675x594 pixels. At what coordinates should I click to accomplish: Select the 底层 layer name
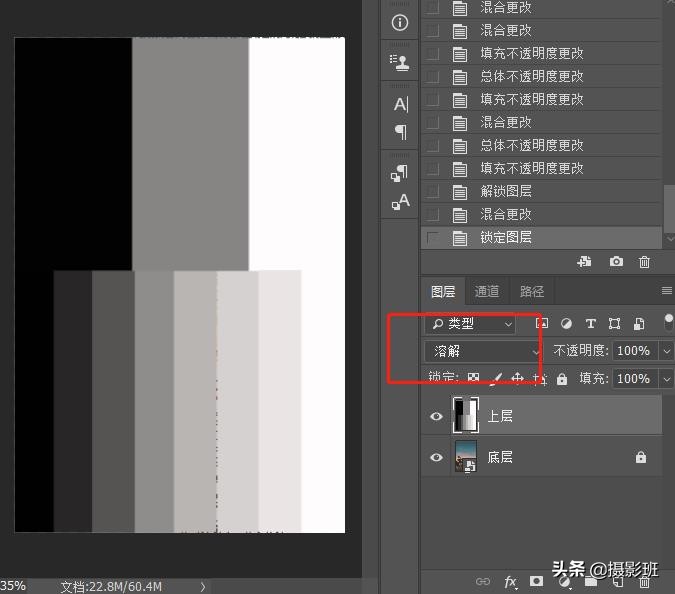tap(500, 457)
